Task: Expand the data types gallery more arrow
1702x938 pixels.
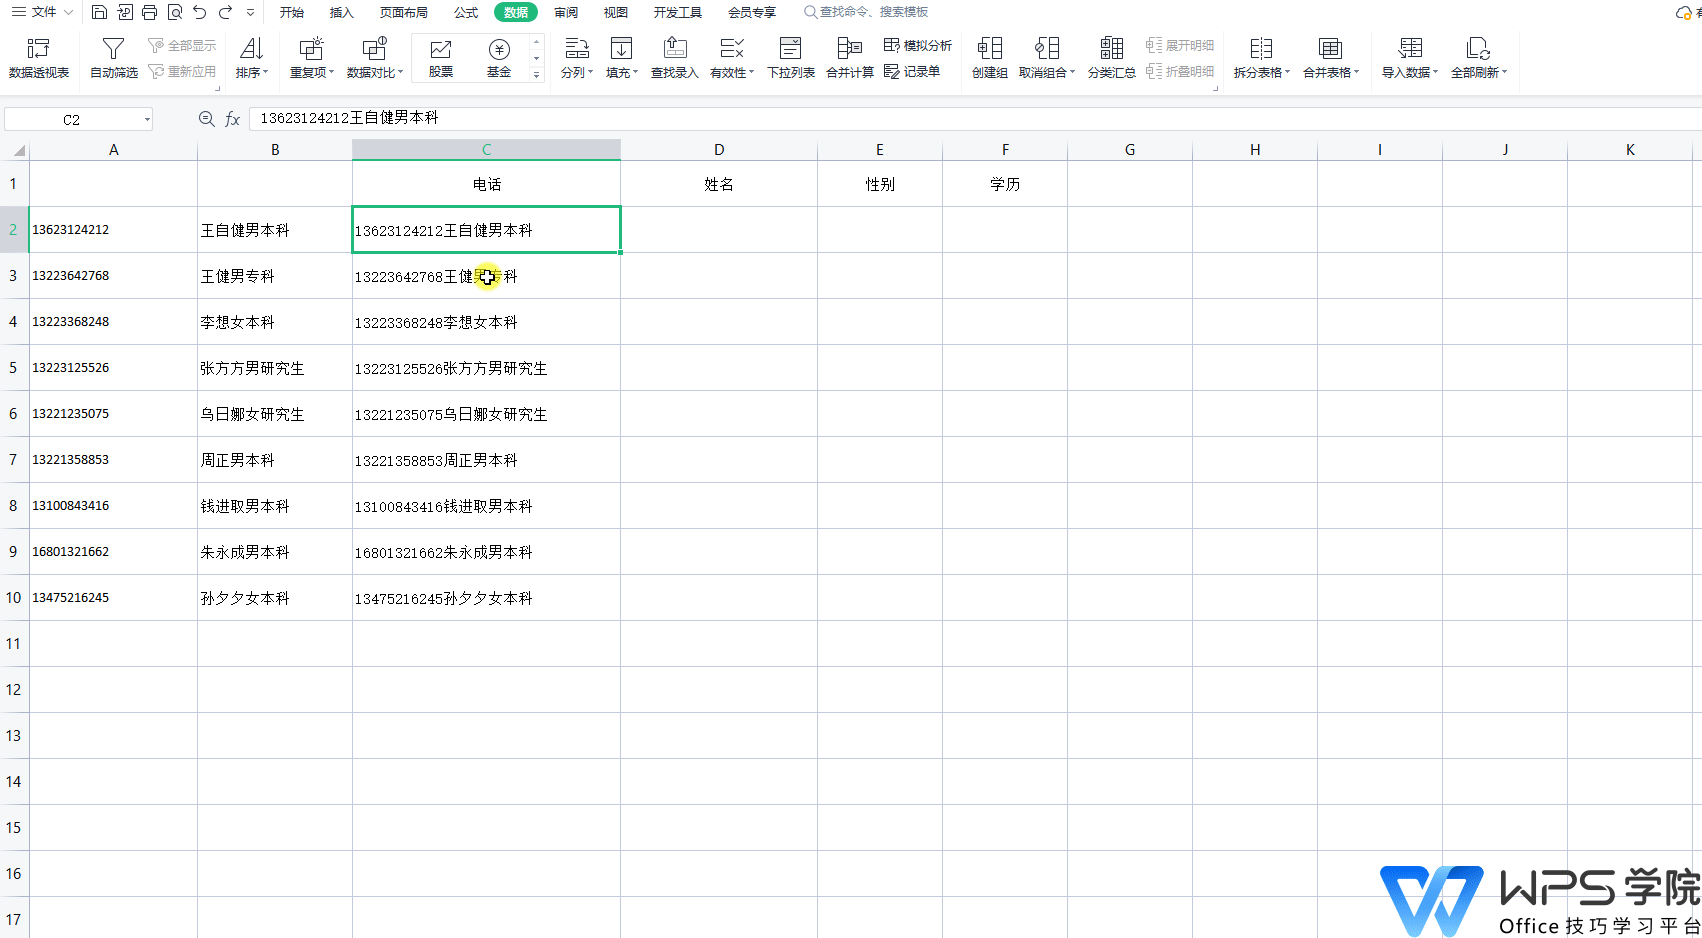Action: (537, 74)
